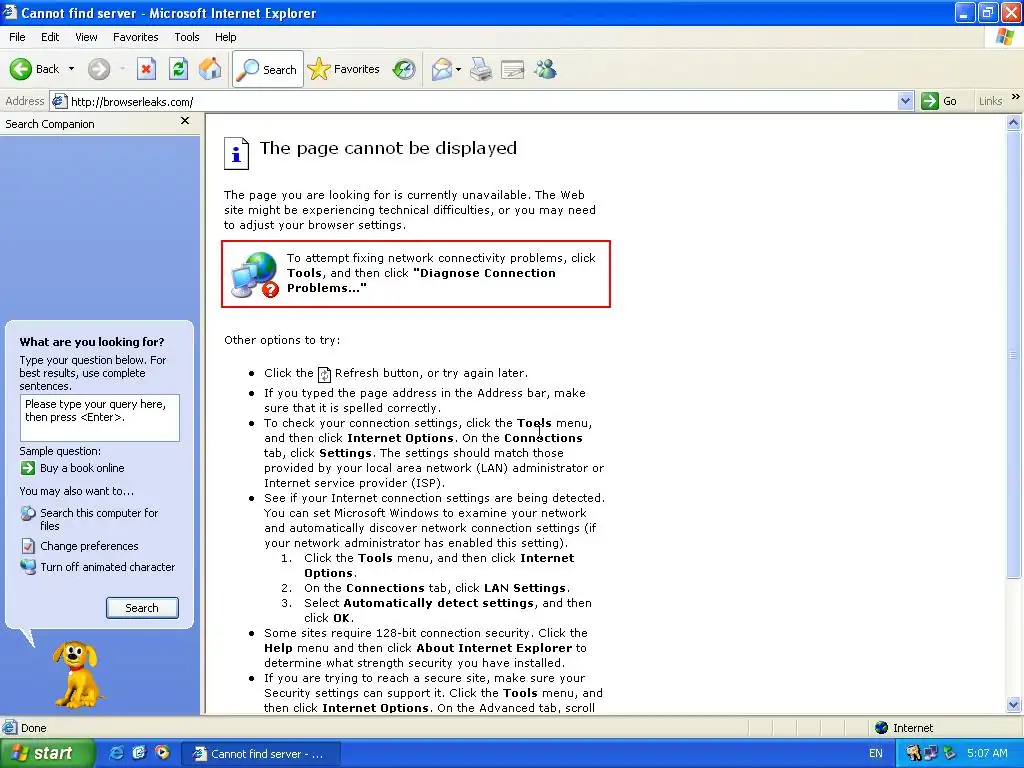Click the search query text box
This screenshot has width=1024, height=768.
tap(100, 417)
